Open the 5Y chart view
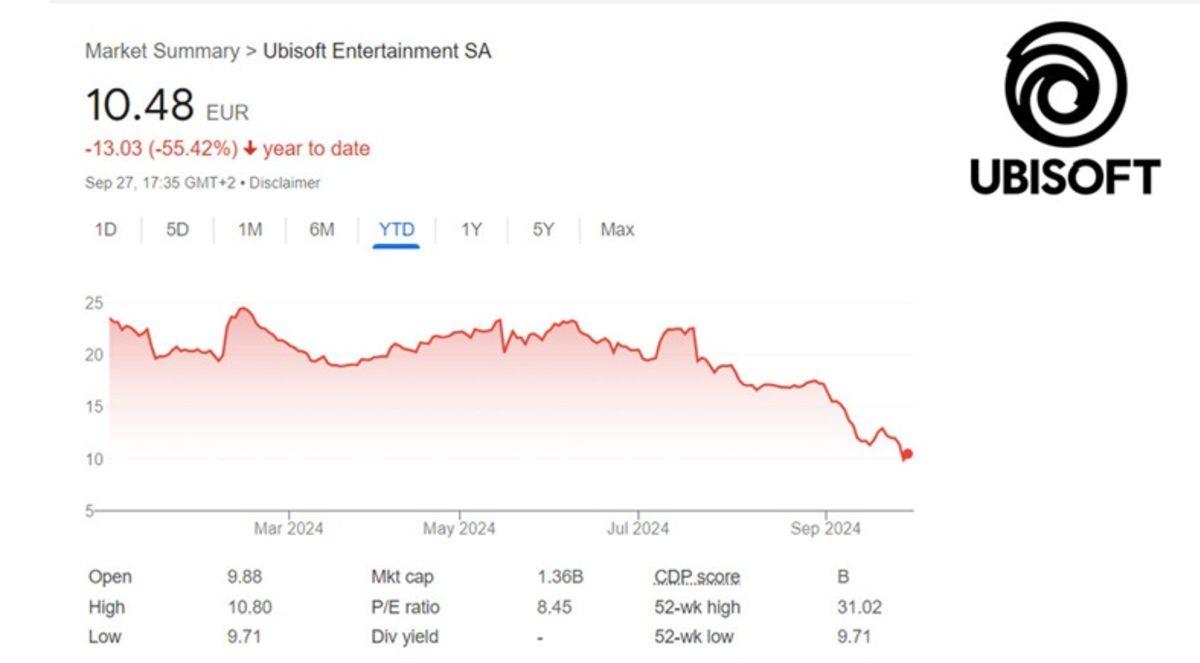 pos(542,229)
